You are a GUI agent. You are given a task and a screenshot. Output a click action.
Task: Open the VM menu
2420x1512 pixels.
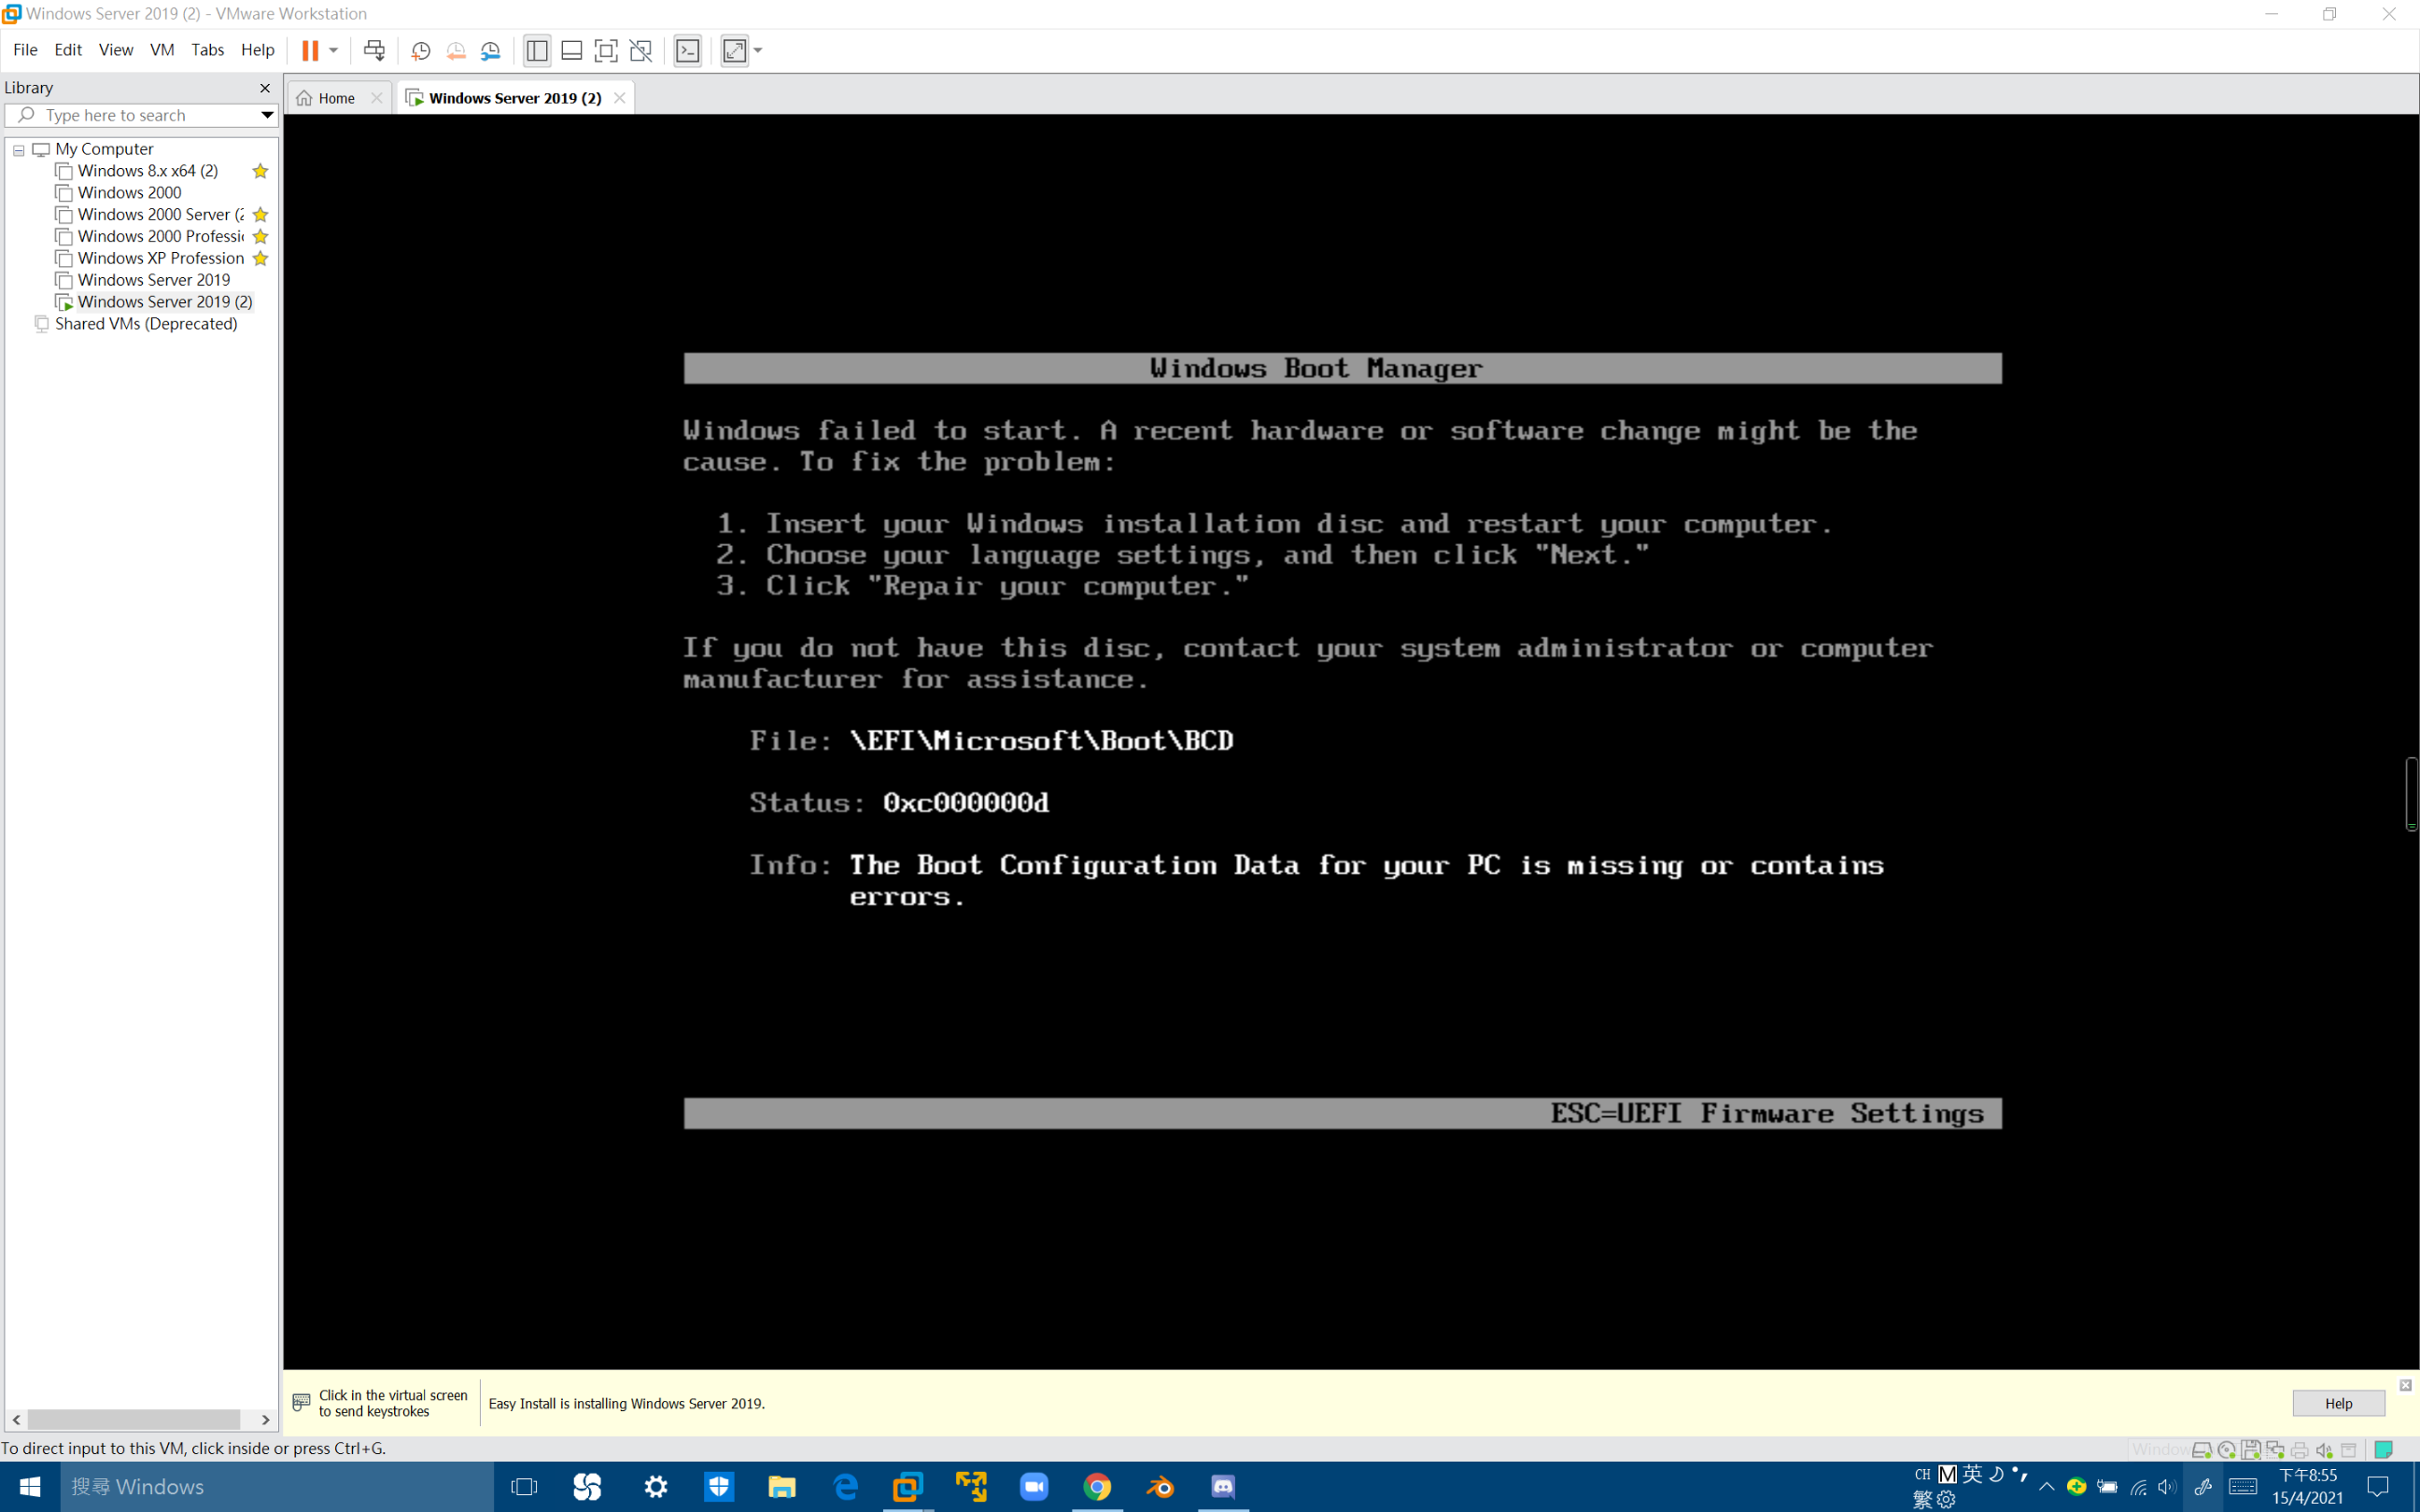(161, 50)
